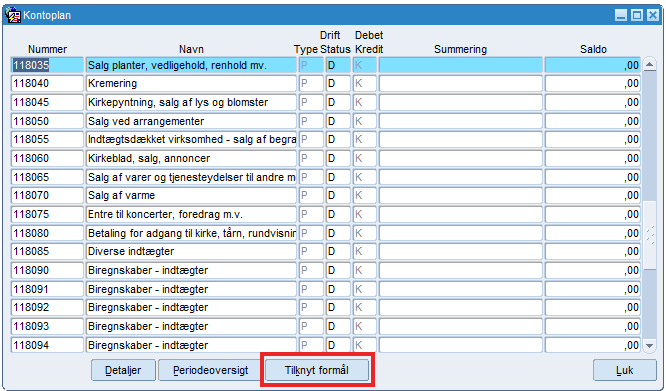The image size is (666, 391).
Task: Click the 'Diverse indtægter' name field
Action: coord(191,252)
